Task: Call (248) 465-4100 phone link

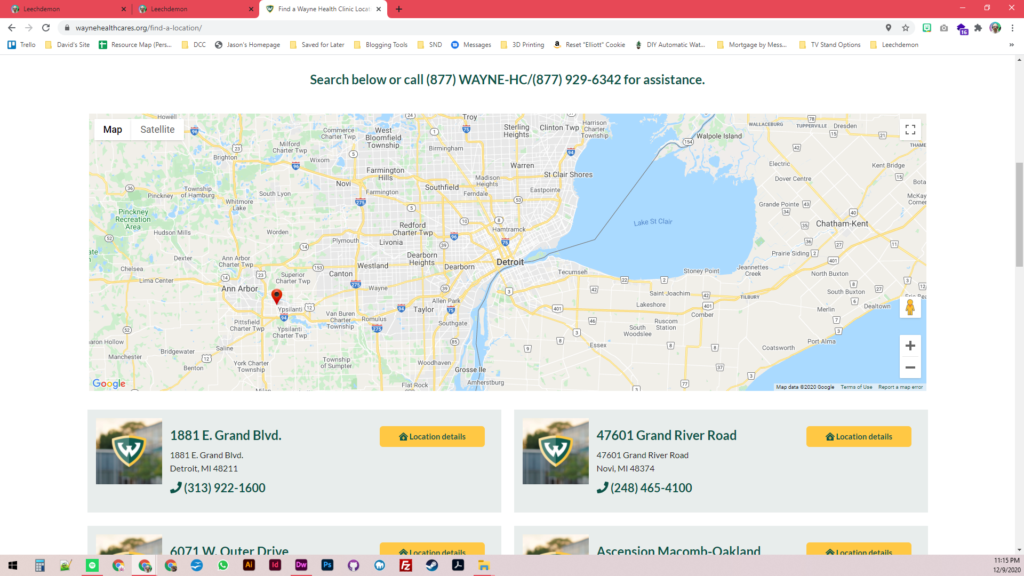Action: pyautogui.click(x=645, y=488)
